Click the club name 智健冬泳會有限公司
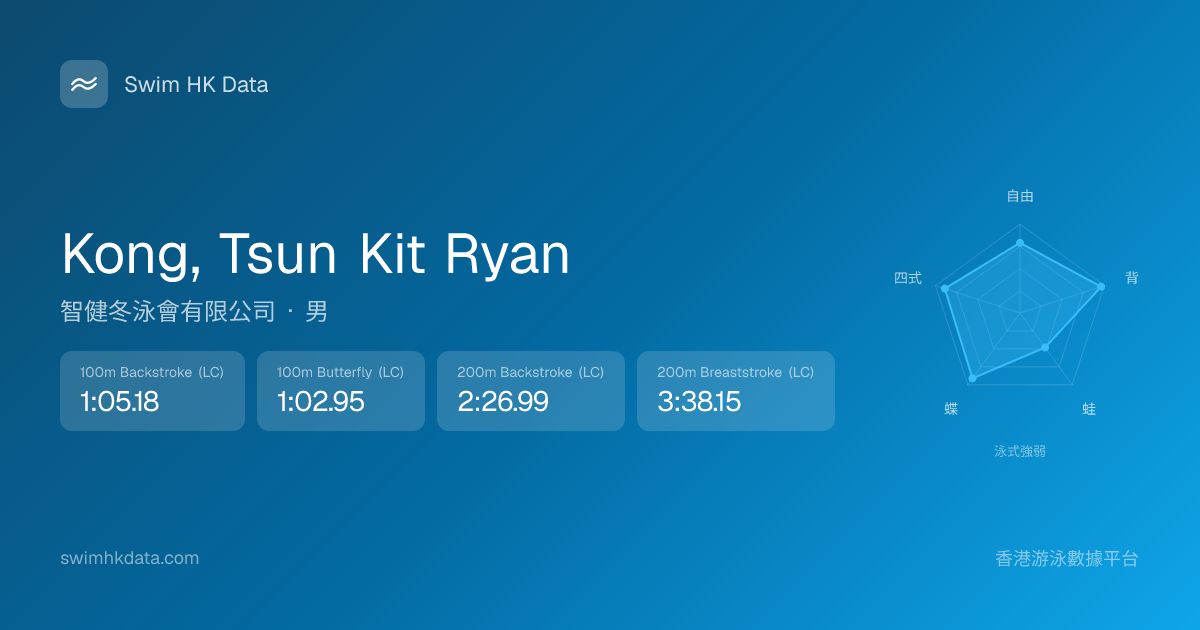Viewport: 1200px width, 630px height. (167, 312)
